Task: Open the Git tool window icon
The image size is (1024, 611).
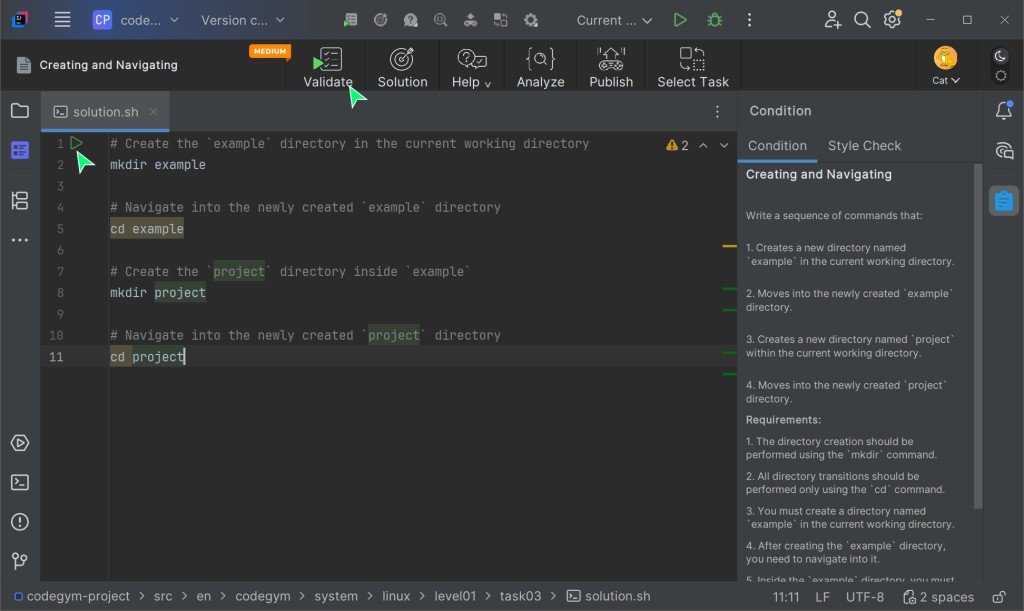Action: pos(19,561)
